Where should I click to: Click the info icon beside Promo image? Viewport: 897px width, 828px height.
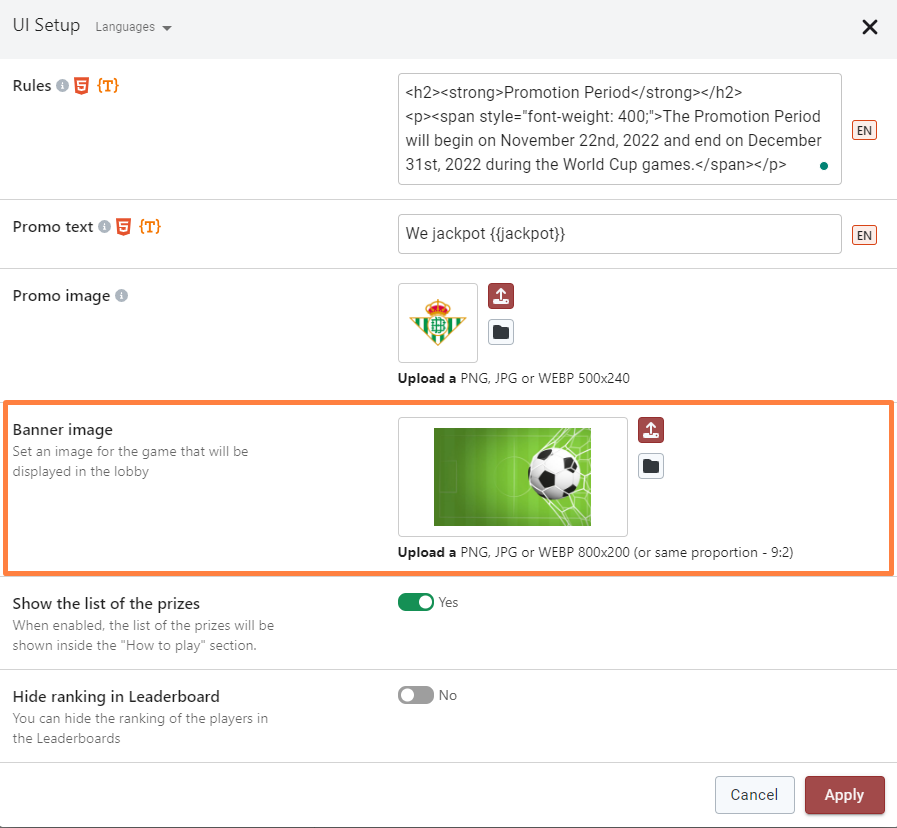[x=121, y=296]
